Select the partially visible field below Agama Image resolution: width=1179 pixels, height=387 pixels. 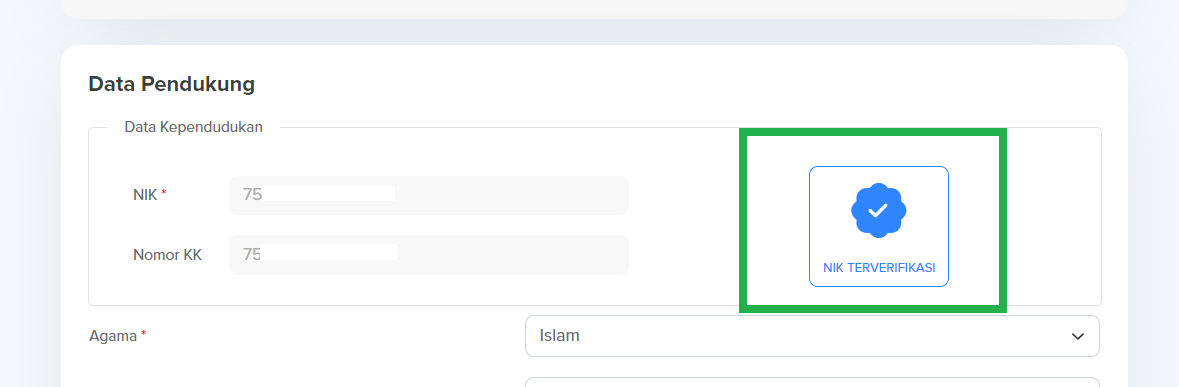coord(812,382)
